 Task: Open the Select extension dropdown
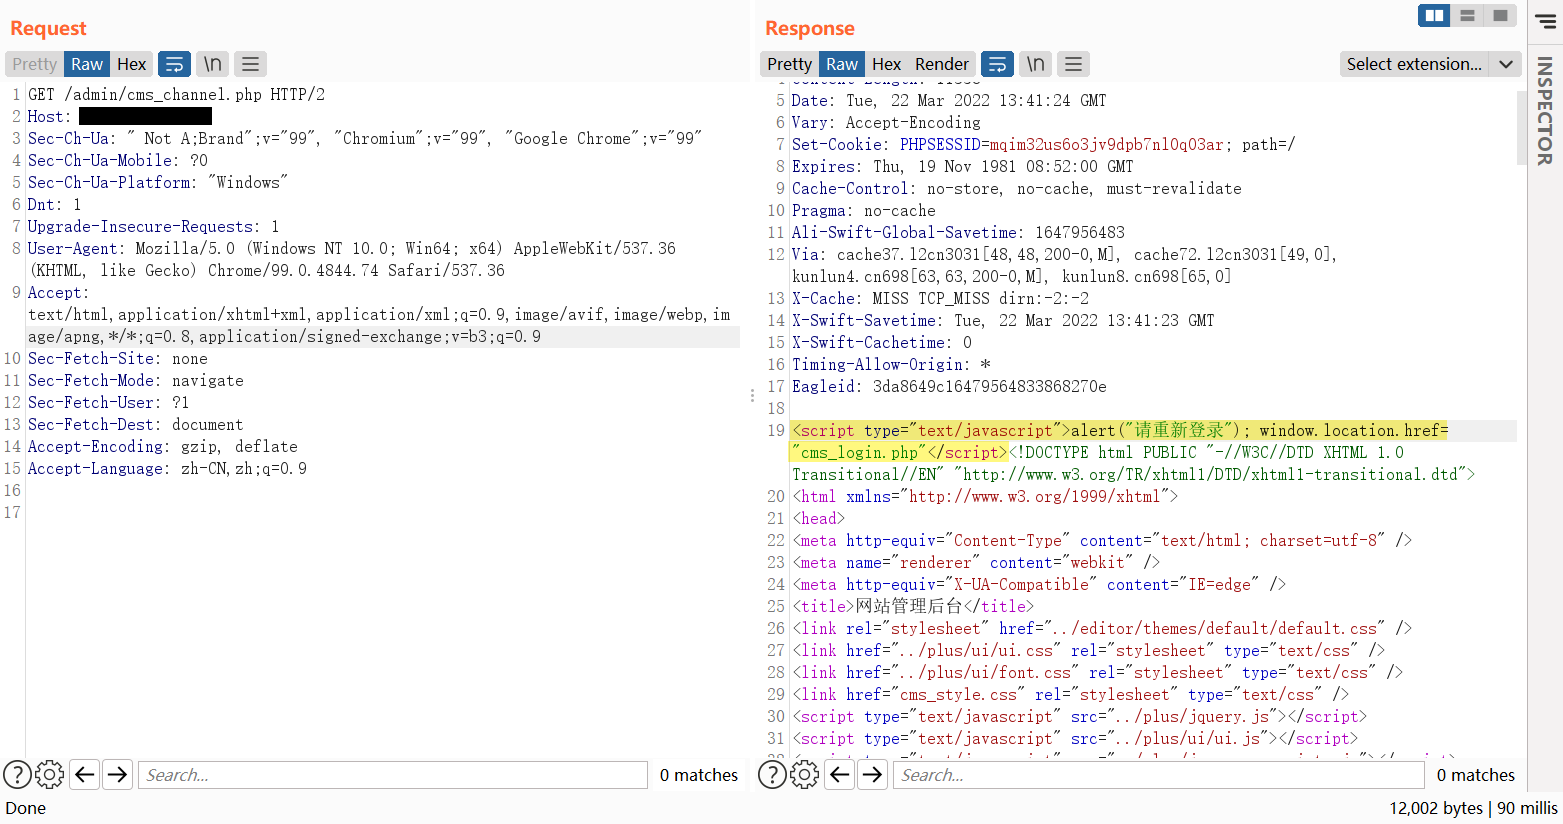[1414, 64]
